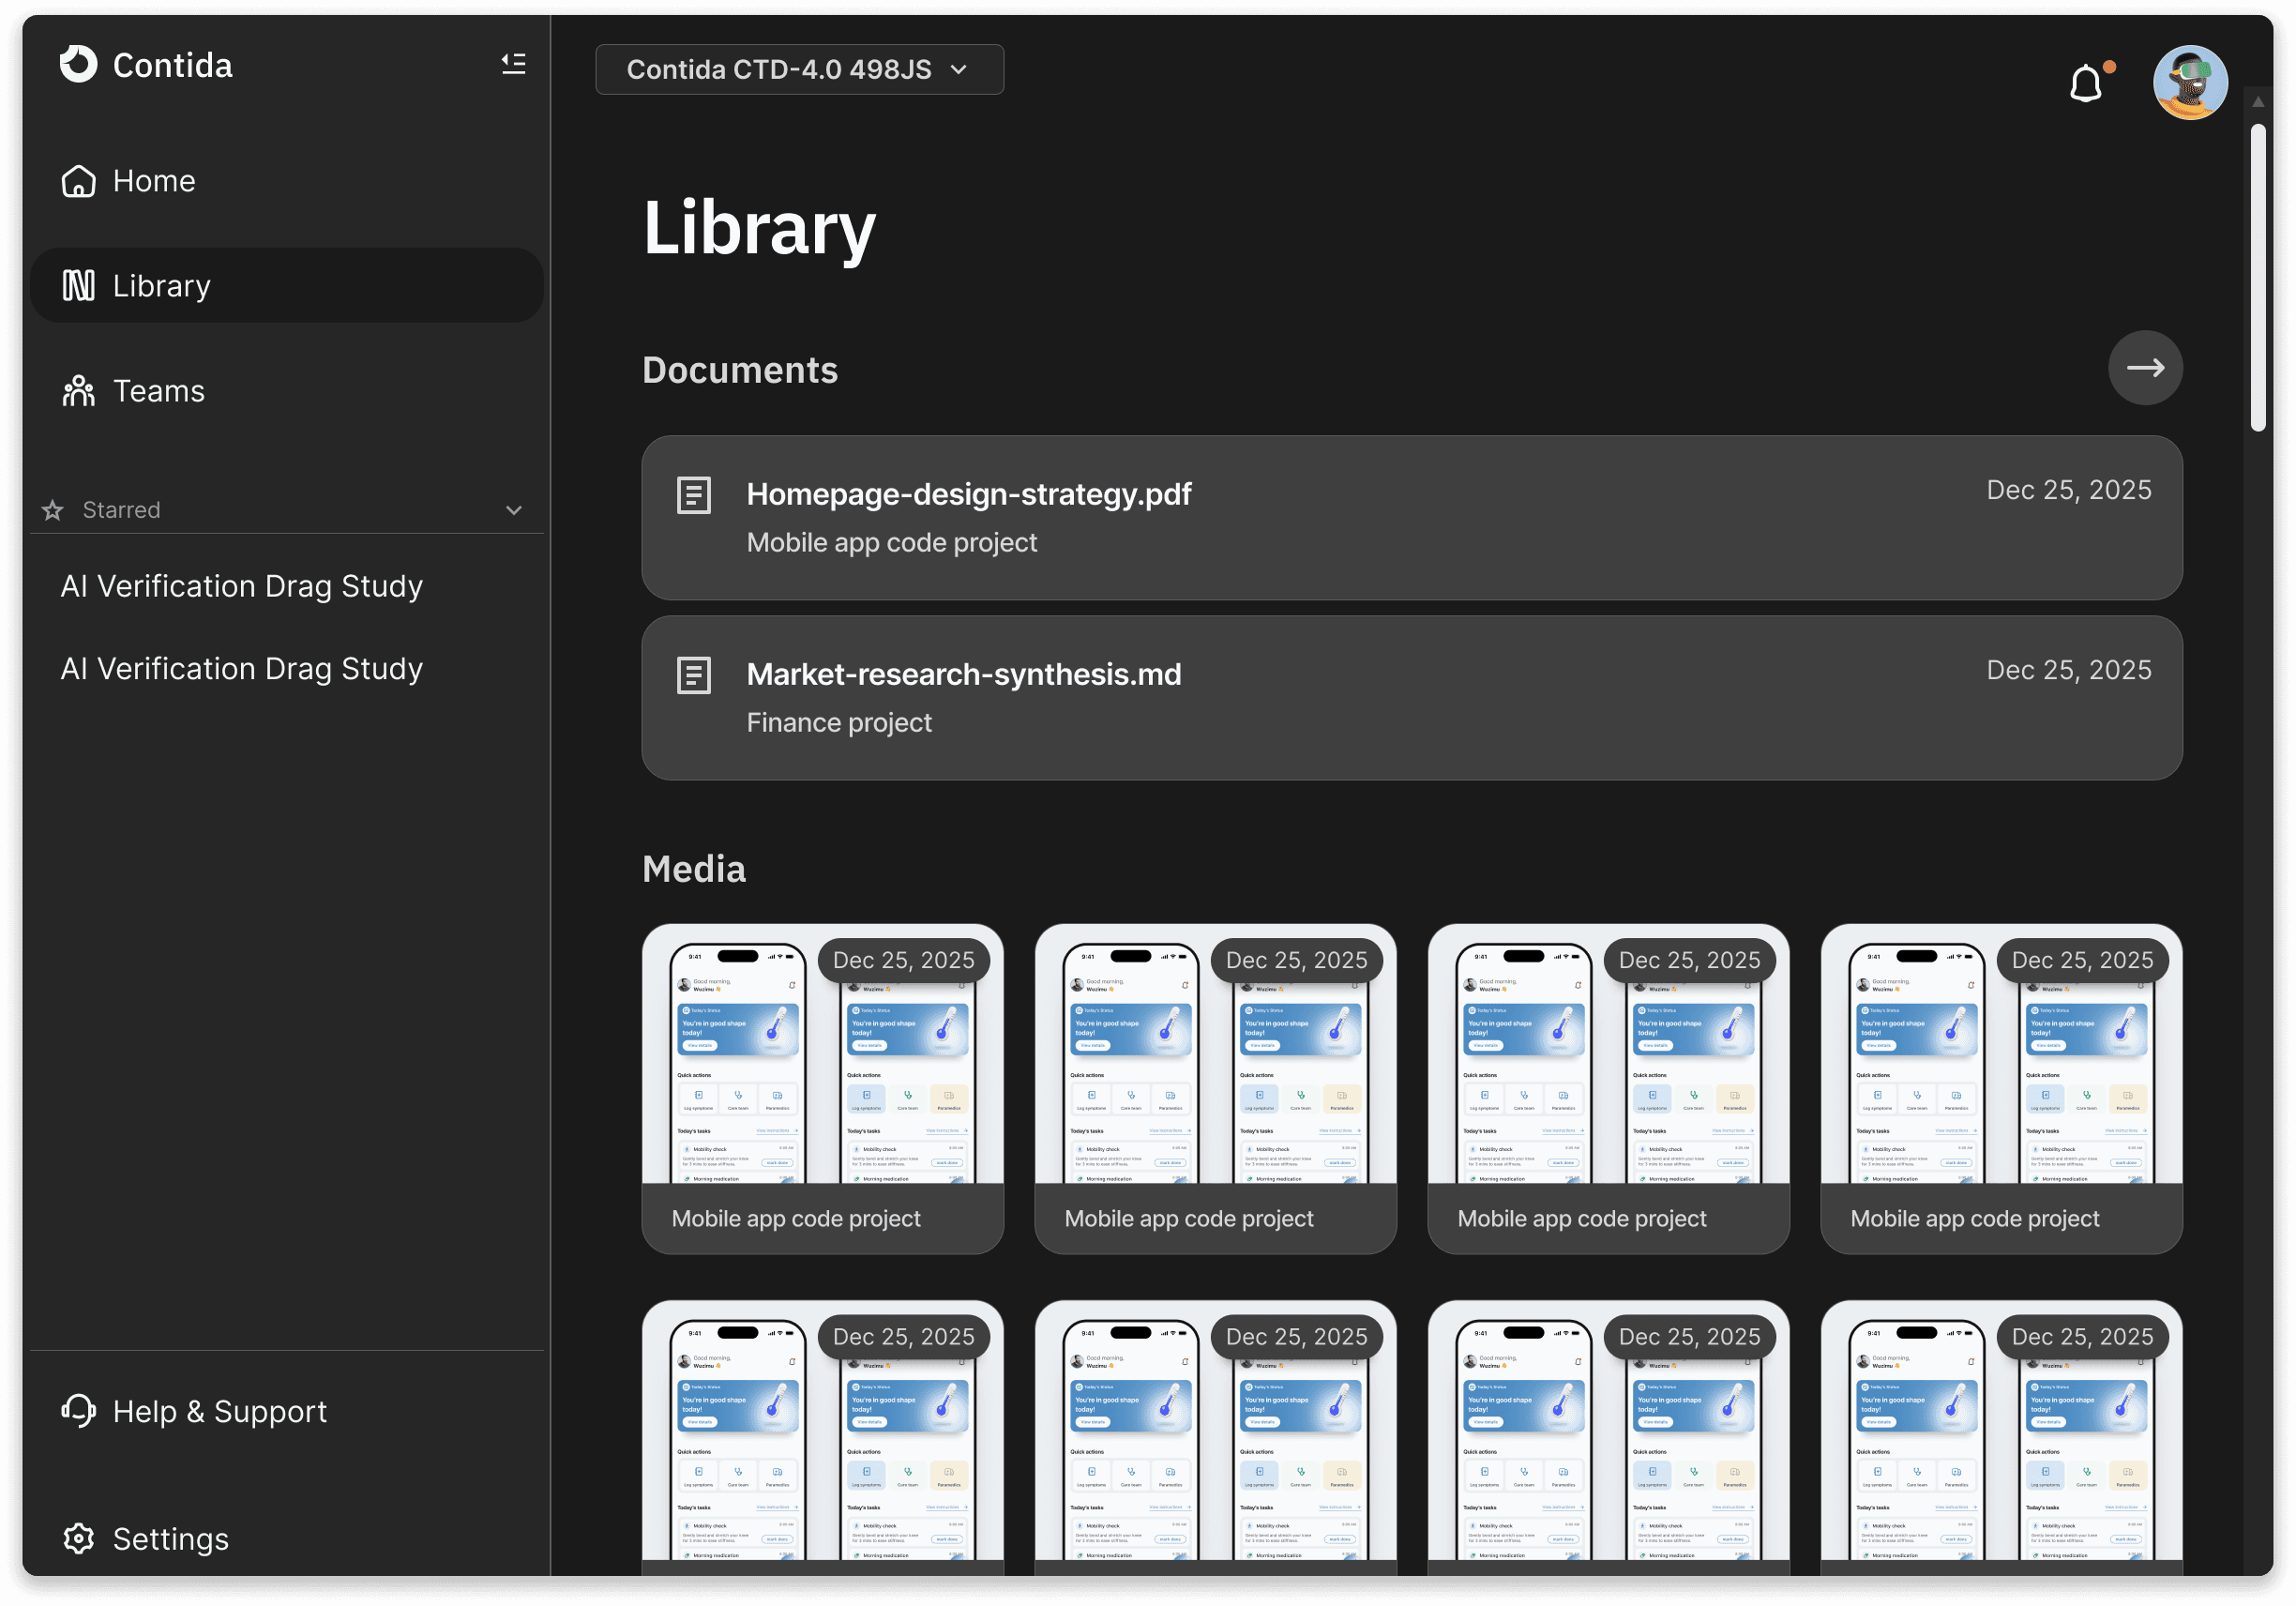Open the Contida CTD-4.0 498JS dropdown
This screenshot has width=2296, height=1606.
[799, 70]
